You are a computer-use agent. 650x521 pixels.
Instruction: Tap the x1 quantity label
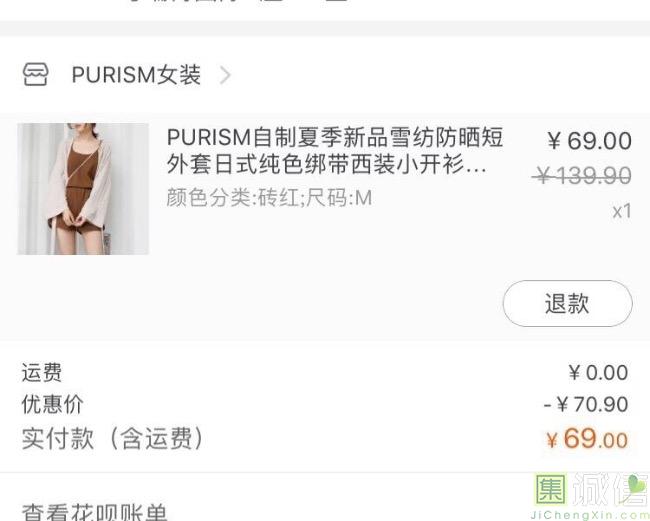tap(622, 211)
